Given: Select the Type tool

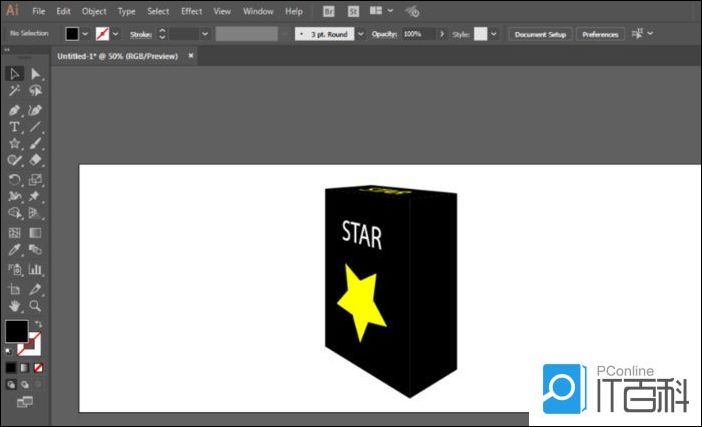Looking at the screenshot, I should click(x=15, y=127).
